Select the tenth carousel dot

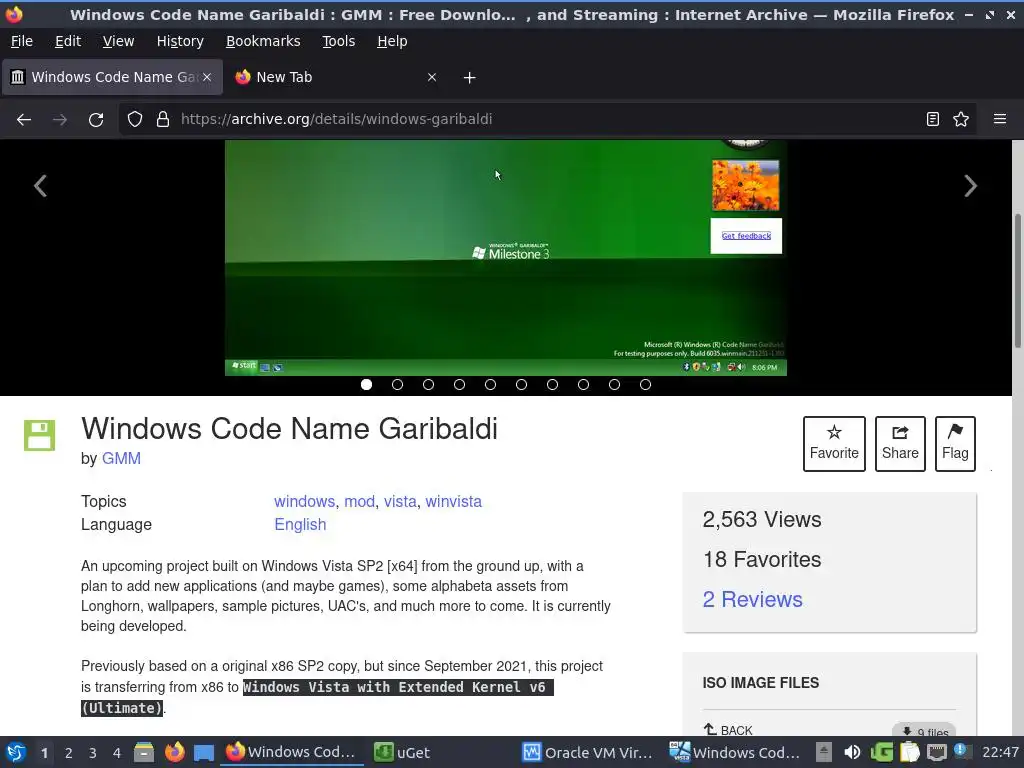(x=645, y=385)
